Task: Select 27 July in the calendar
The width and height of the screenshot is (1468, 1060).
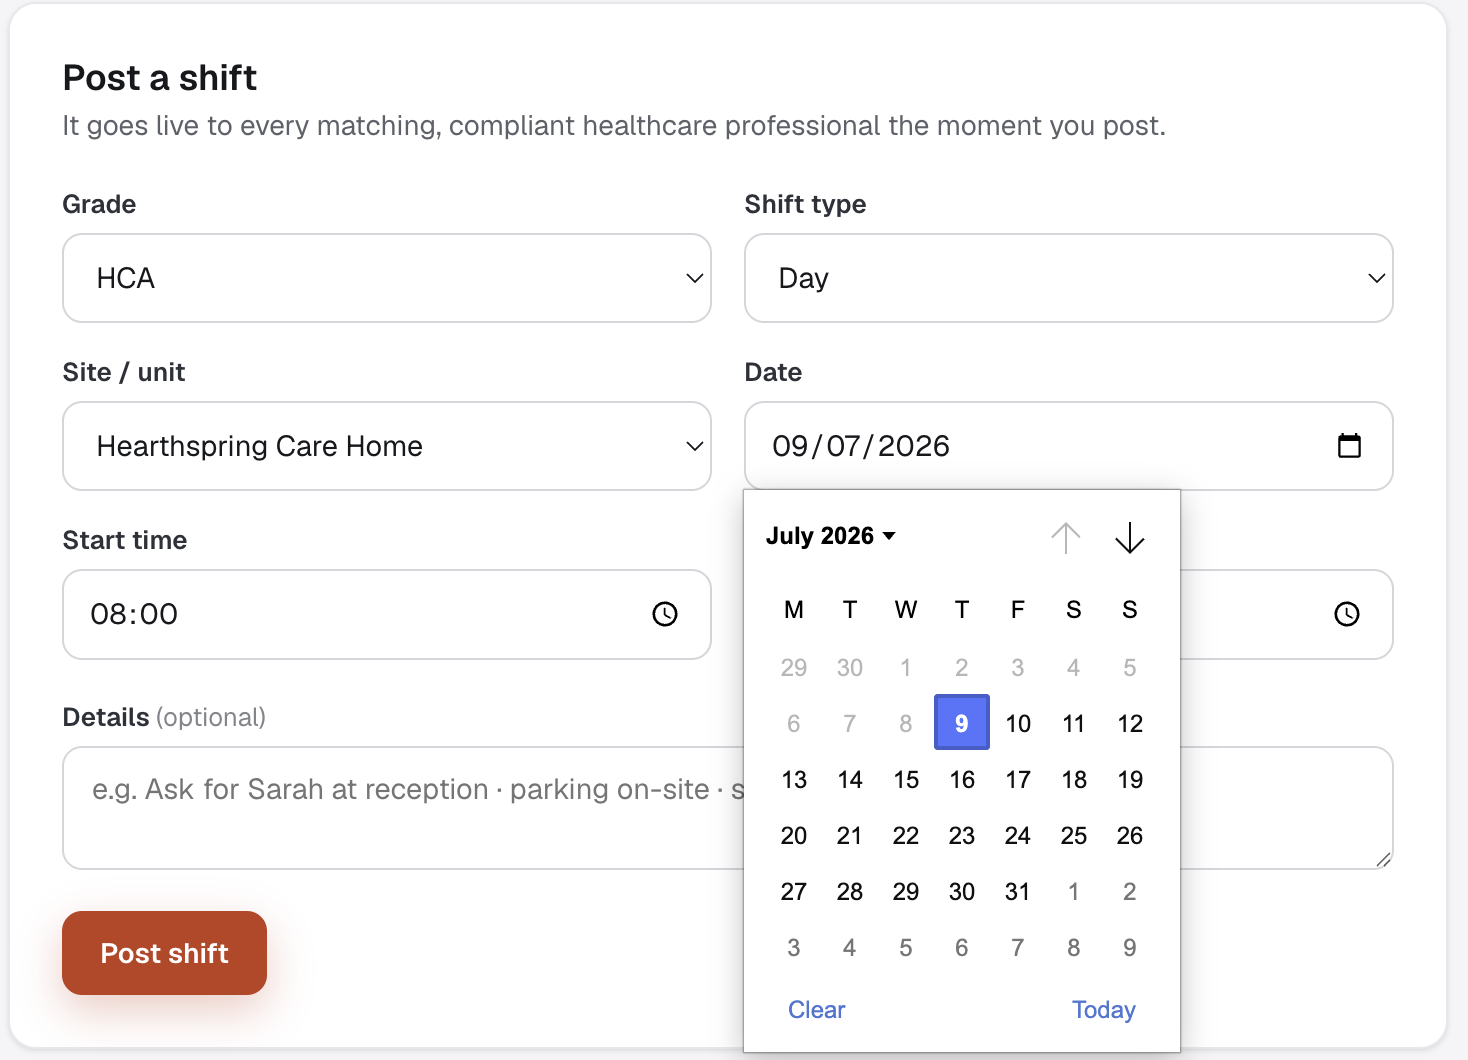Action: (794, 891)
